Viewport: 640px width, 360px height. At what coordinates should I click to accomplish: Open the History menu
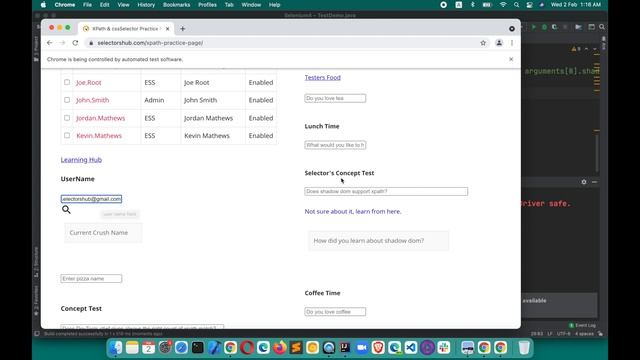point(146,5)
